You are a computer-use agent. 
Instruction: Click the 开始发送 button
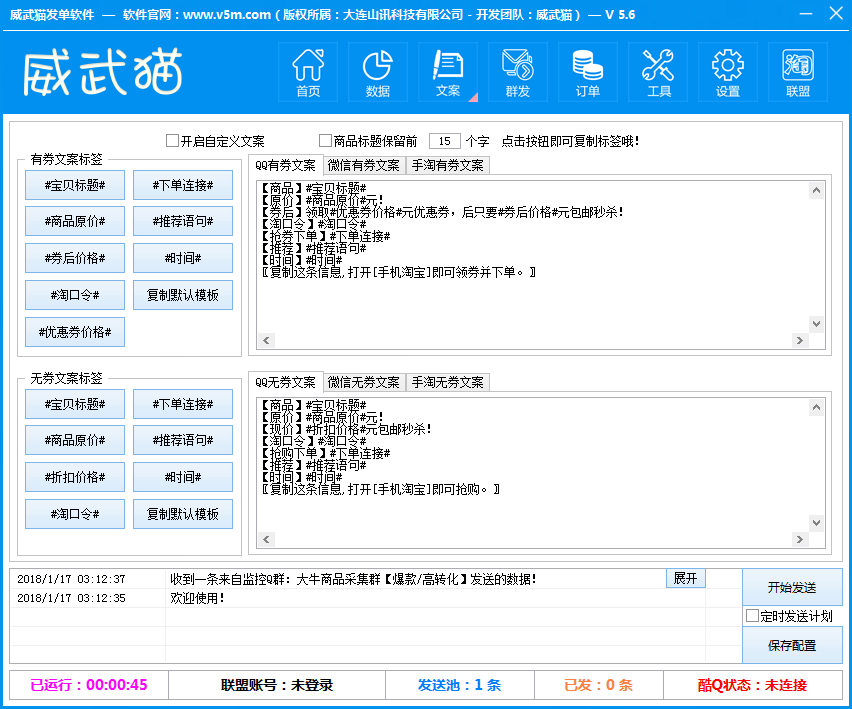[x=791, y=587]
